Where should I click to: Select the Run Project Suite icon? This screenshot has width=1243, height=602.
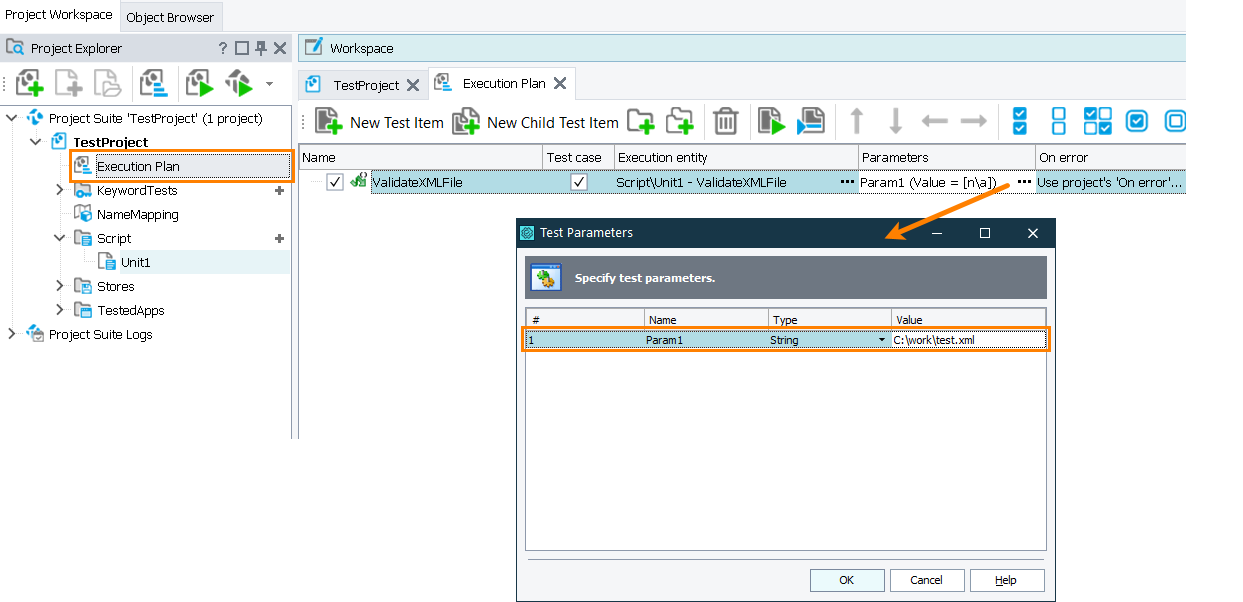[238, 83]
